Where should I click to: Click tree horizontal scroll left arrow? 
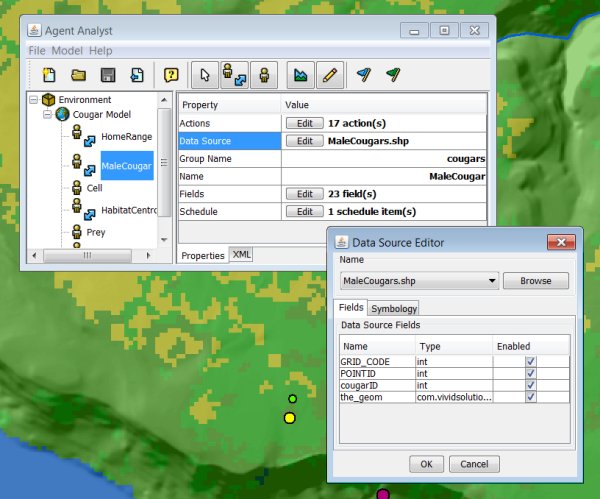click(x=34, y=255)
